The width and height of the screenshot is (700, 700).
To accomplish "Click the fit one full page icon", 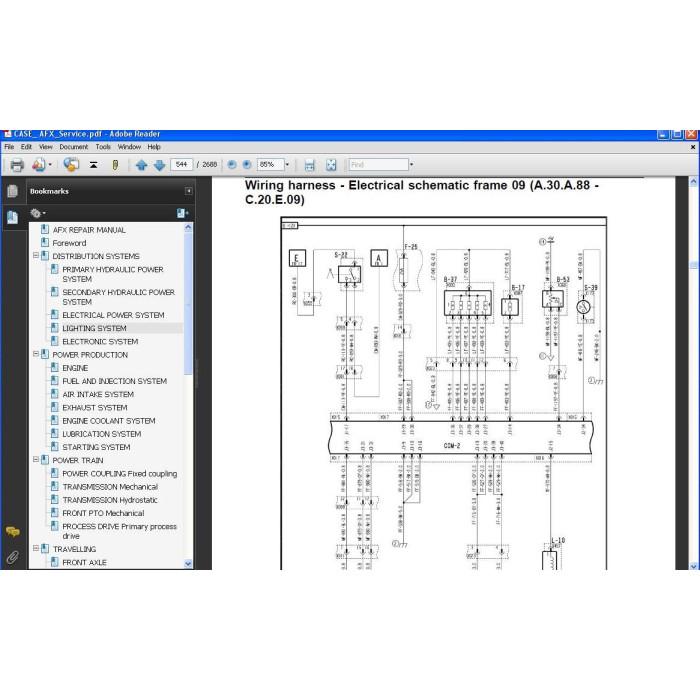I will (331, 165).
